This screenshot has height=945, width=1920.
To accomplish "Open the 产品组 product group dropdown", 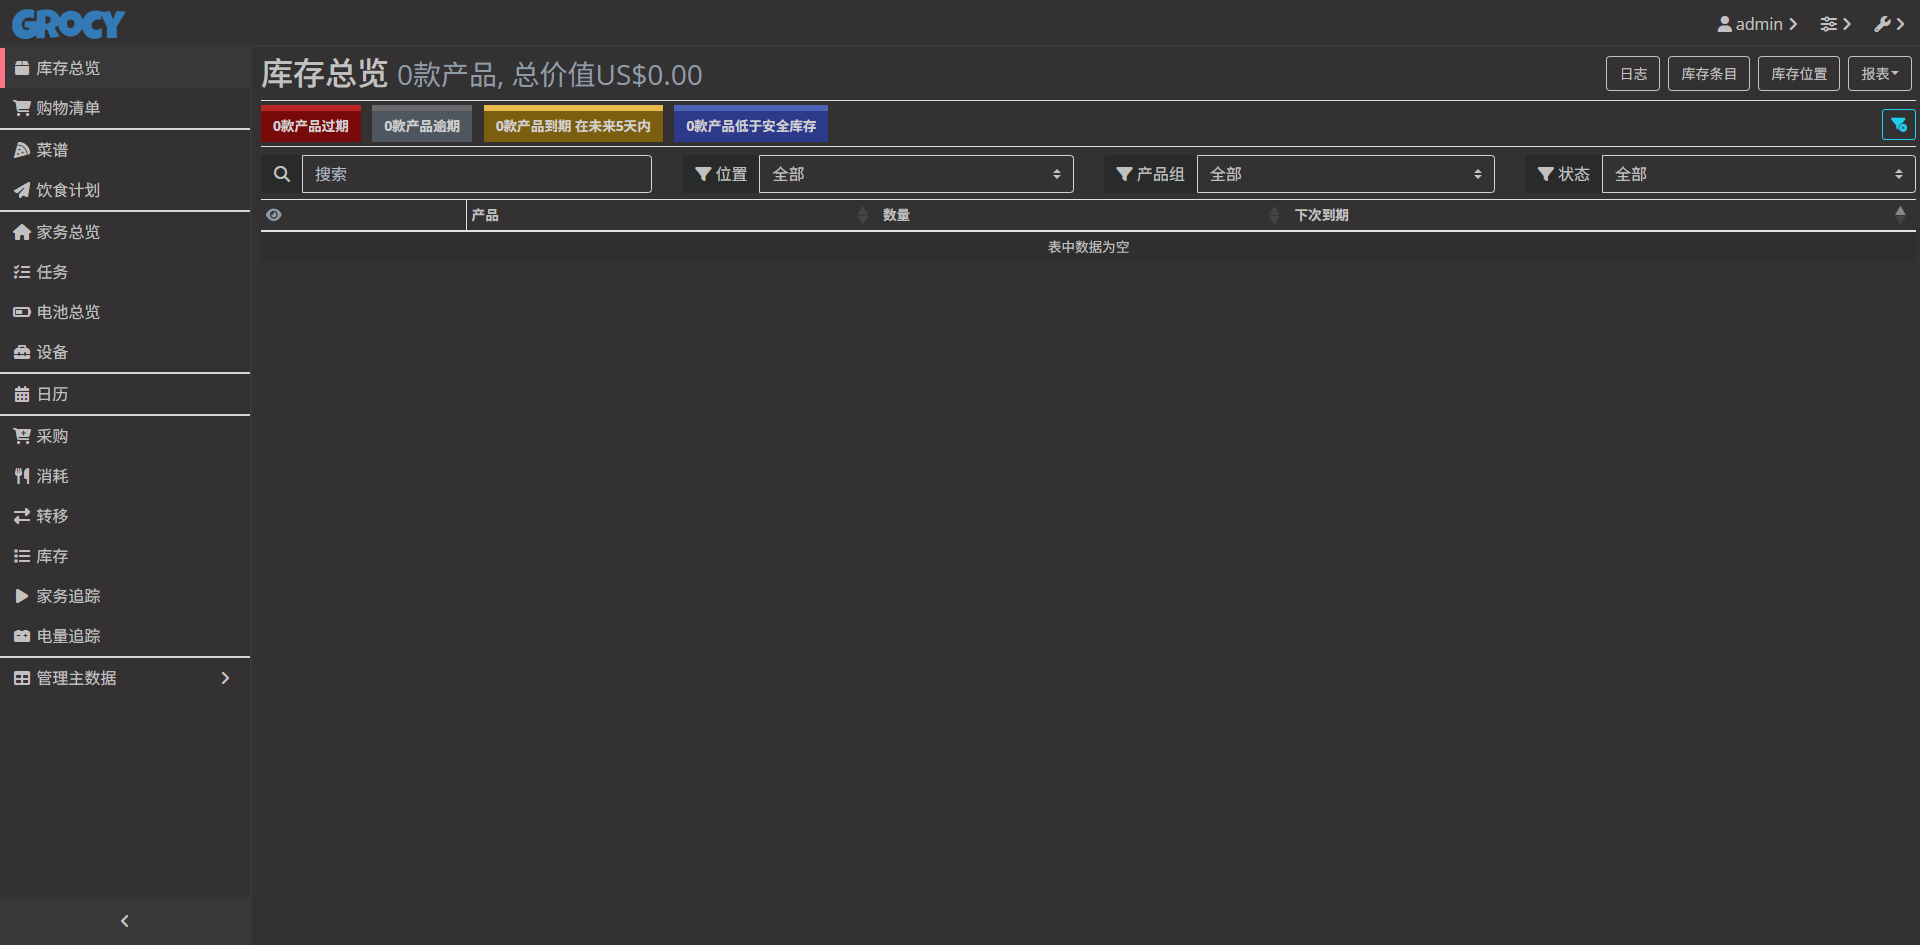I will click(x=1345, y=174).
